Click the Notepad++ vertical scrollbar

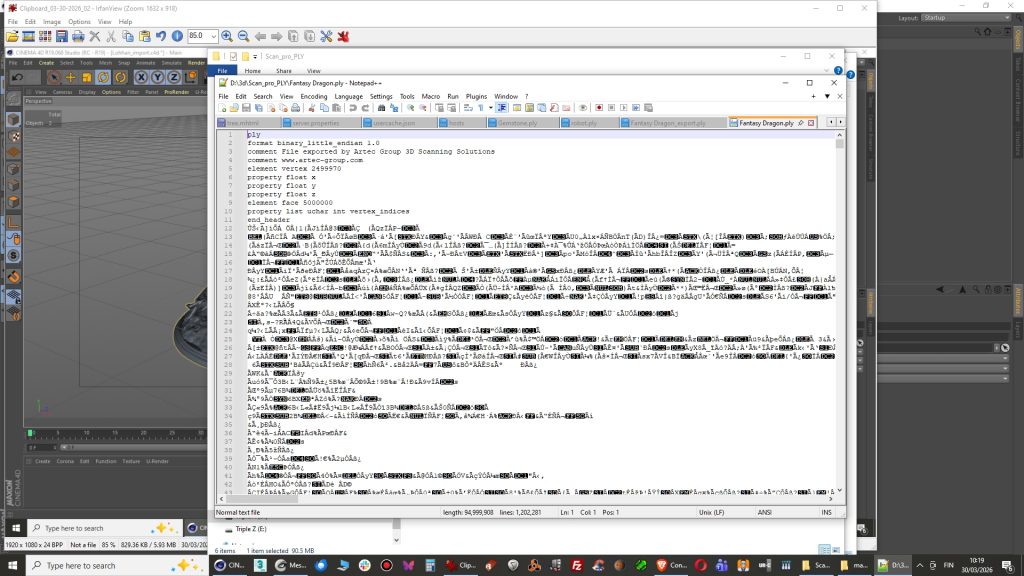tap(839, 300)
